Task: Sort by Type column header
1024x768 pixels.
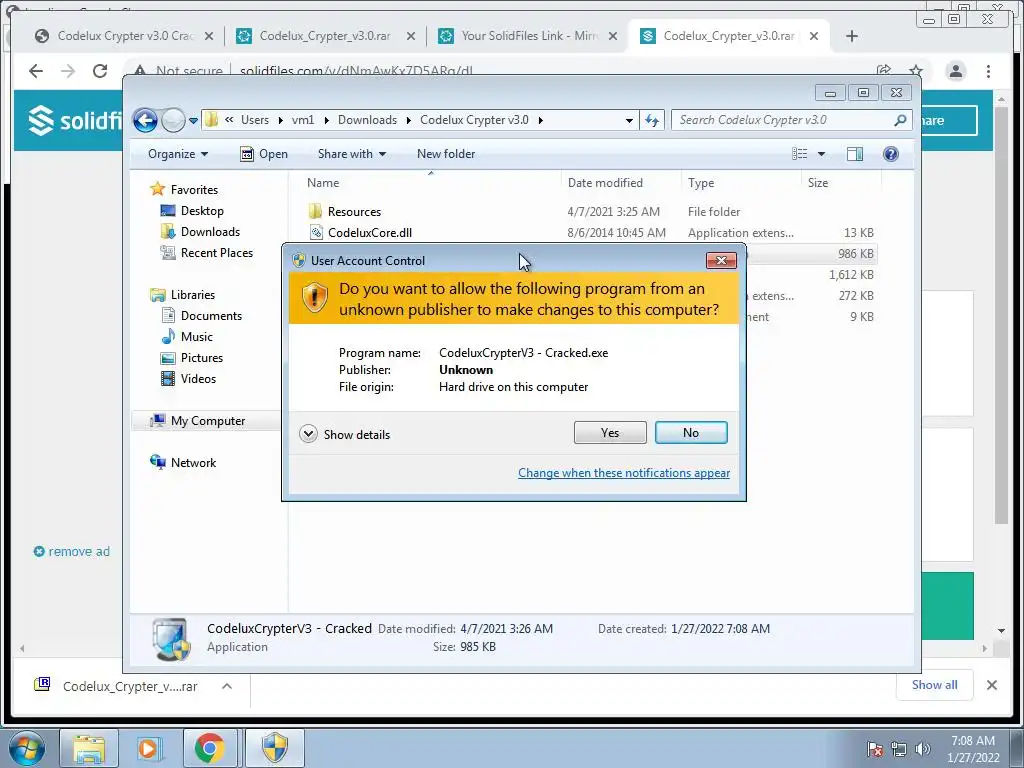Action: 701,183
